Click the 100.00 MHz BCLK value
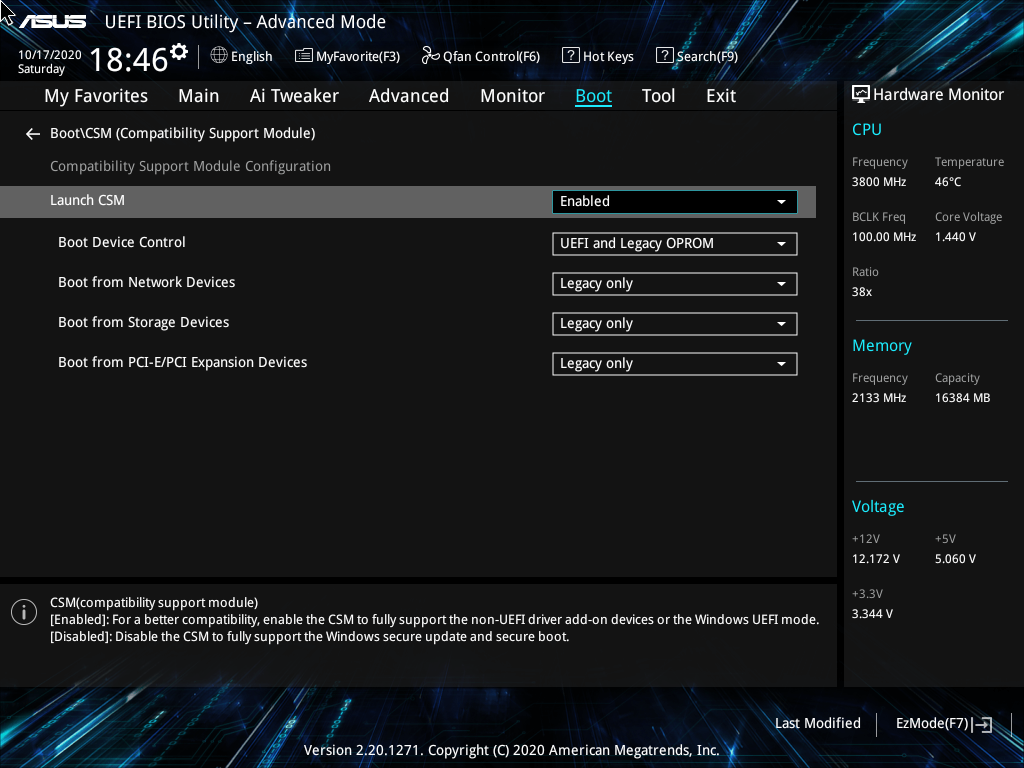Viewport: 1024px width, 768px height. [884, 237]
